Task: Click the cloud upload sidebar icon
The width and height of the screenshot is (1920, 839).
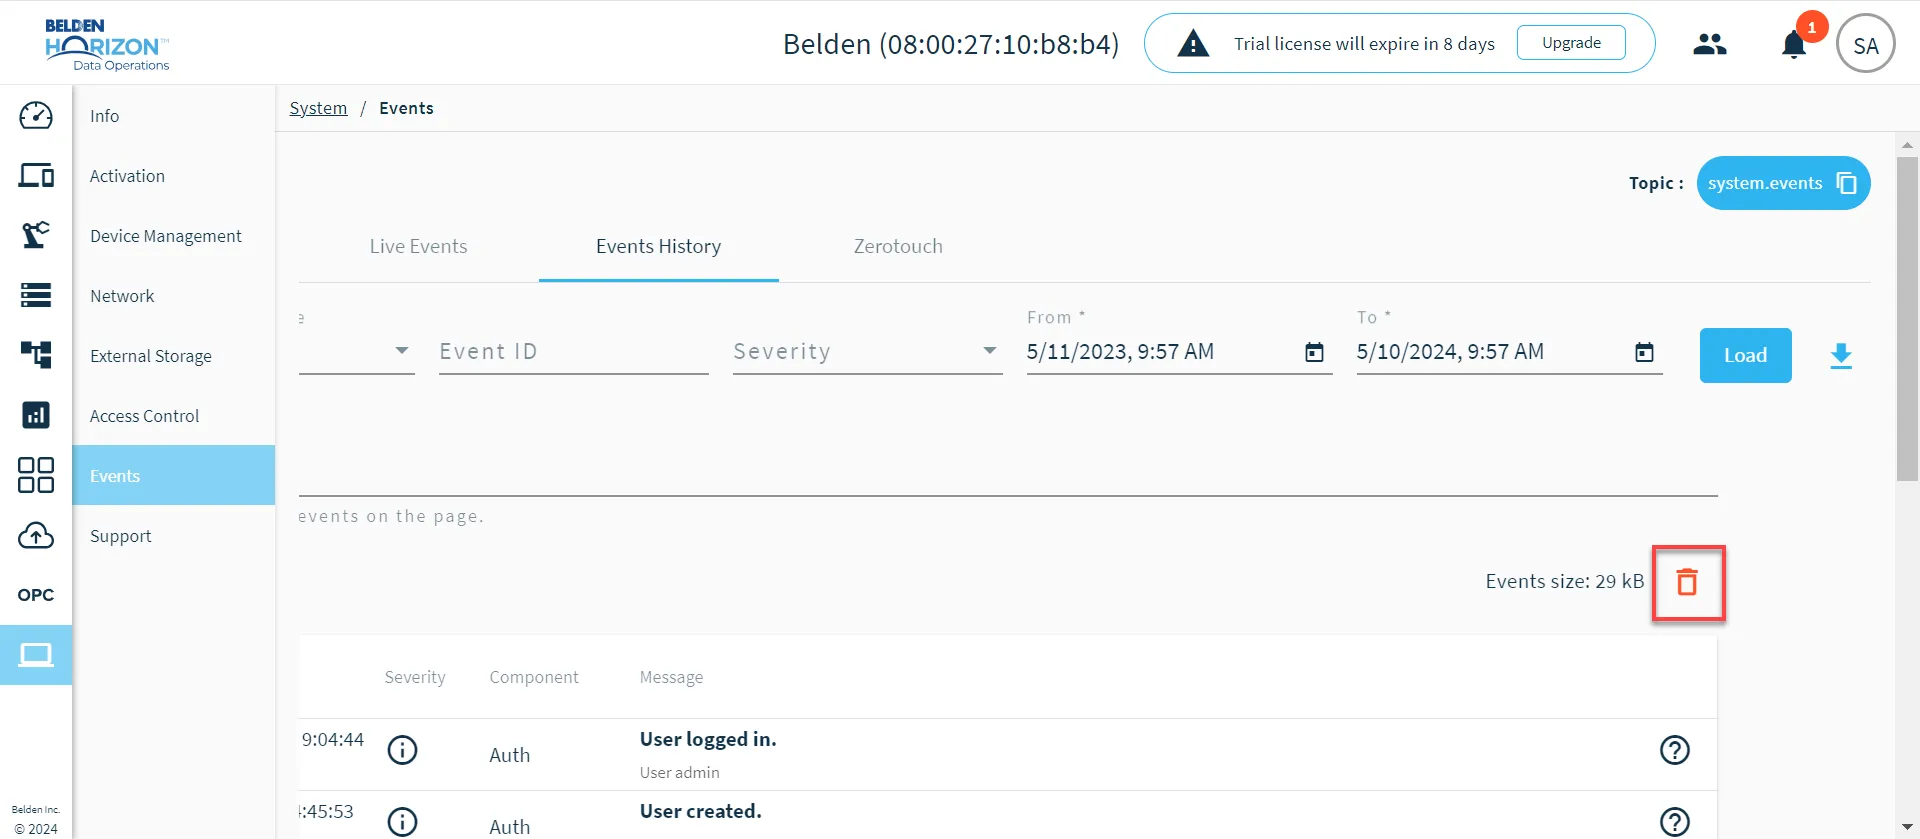Action: [36, 535]
